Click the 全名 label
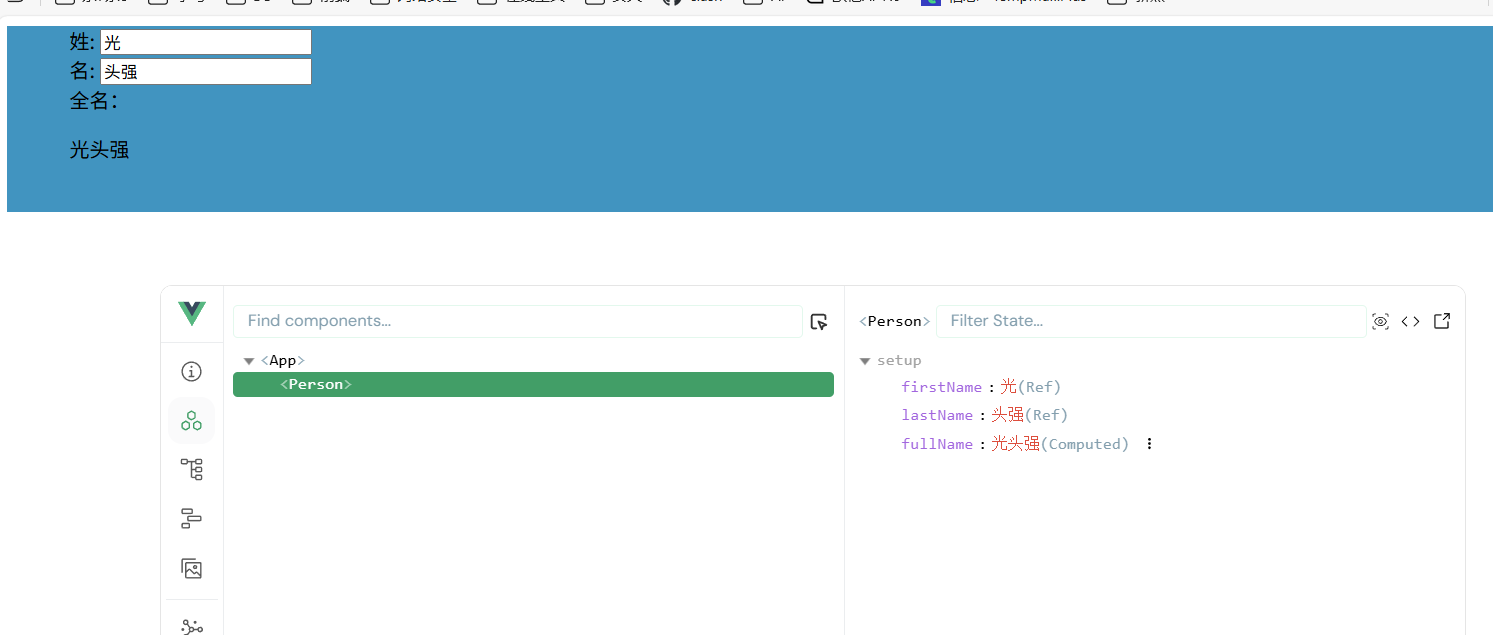 pos(93,101)
